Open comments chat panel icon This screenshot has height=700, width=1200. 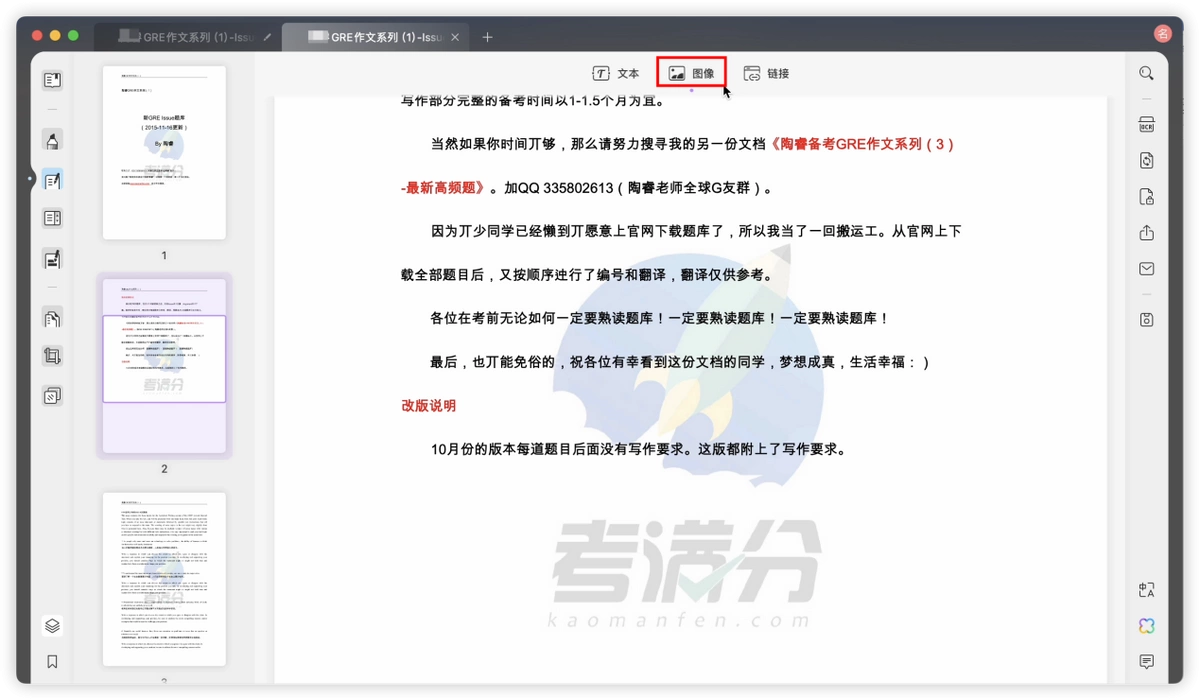(1146, 662)
